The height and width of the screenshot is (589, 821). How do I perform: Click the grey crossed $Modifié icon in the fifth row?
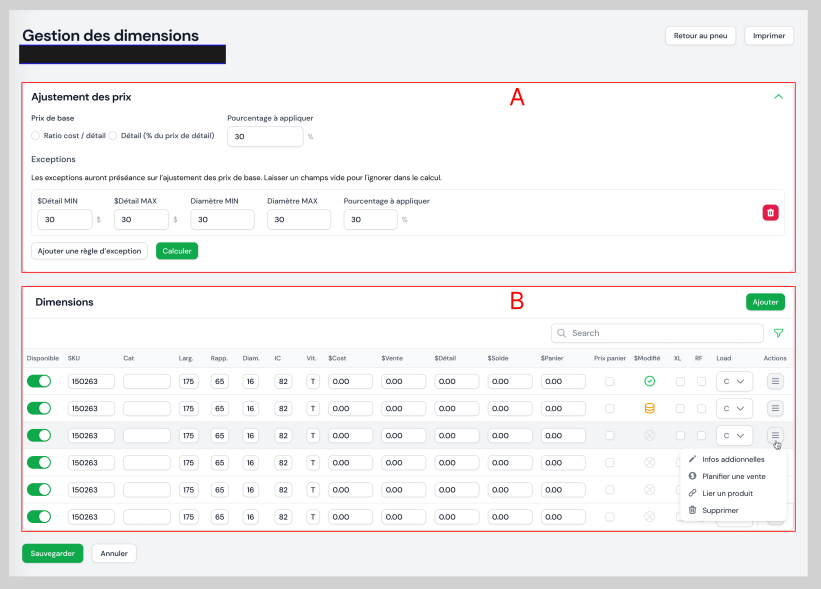tap(649, 490)
